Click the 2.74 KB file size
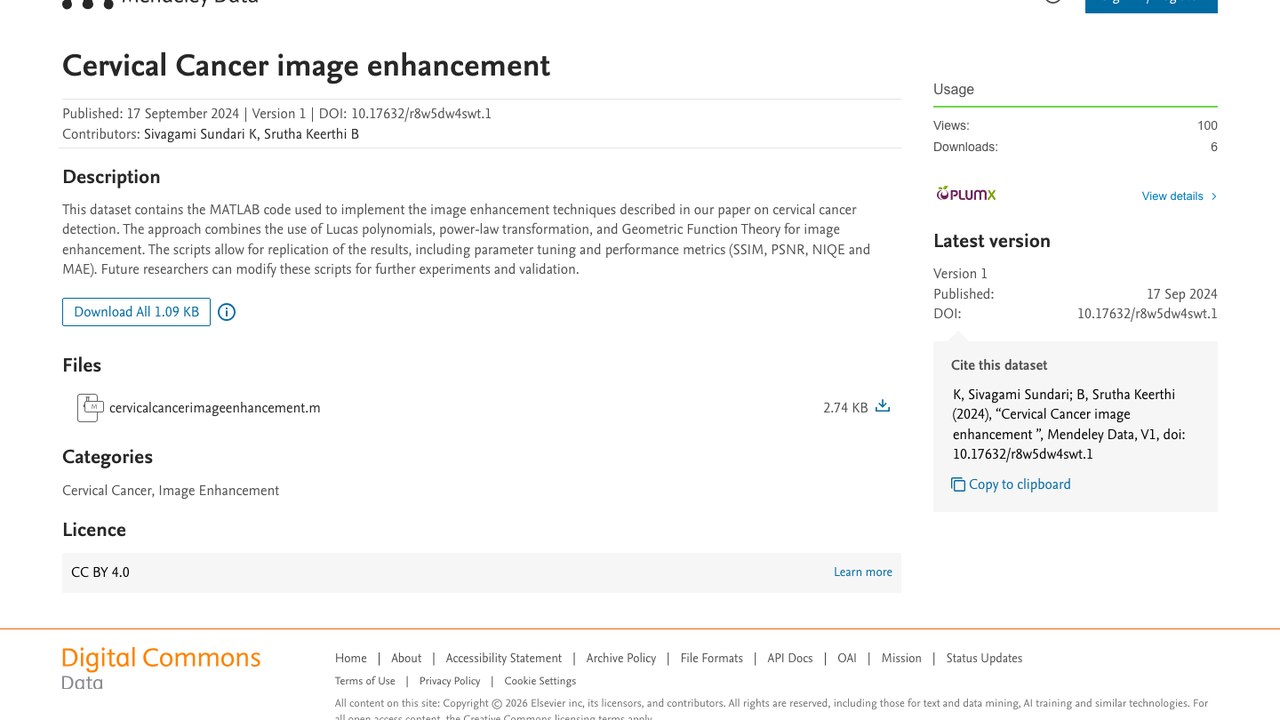Viewport: 1280px width, 720px height. pyautogui.click(x=845, y=408)
